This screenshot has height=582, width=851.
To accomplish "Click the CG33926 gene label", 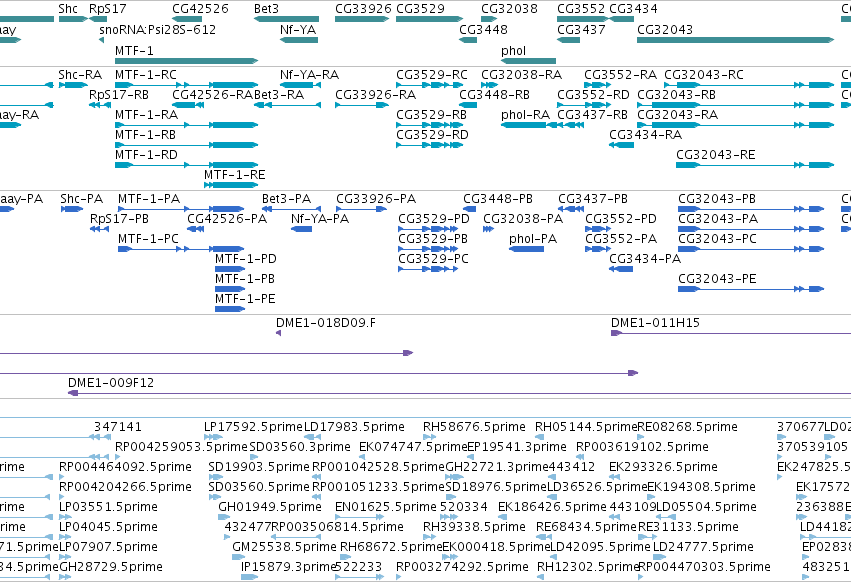I will coord(363,9).
